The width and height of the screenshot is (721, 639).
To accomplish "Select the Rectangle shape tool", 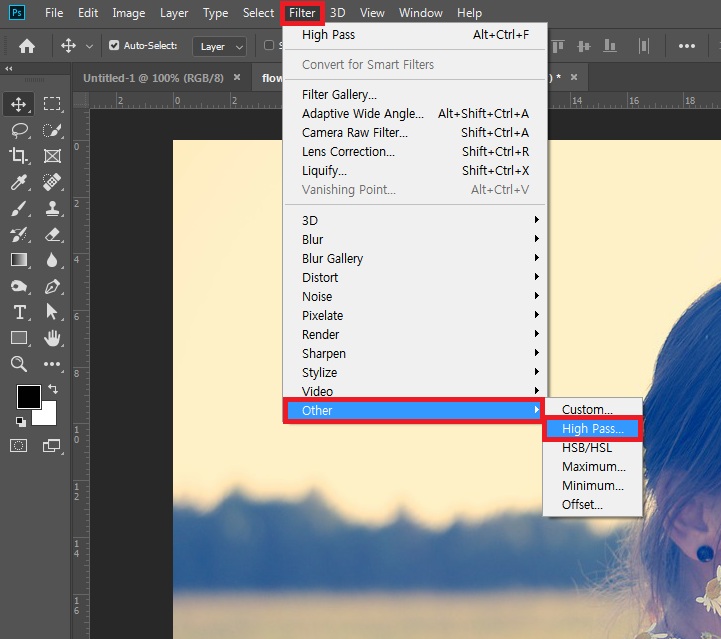I will (19, 338).
